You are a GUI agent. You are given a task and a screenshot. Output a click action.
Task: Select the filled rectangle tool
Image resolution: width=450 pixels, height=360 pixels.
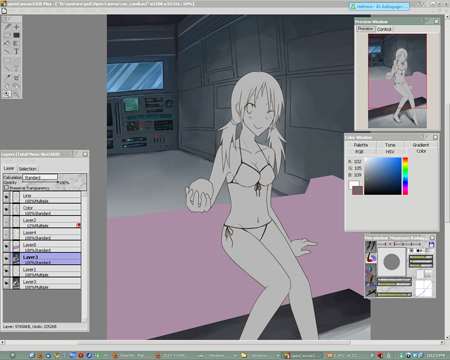(x=16, y=35)
